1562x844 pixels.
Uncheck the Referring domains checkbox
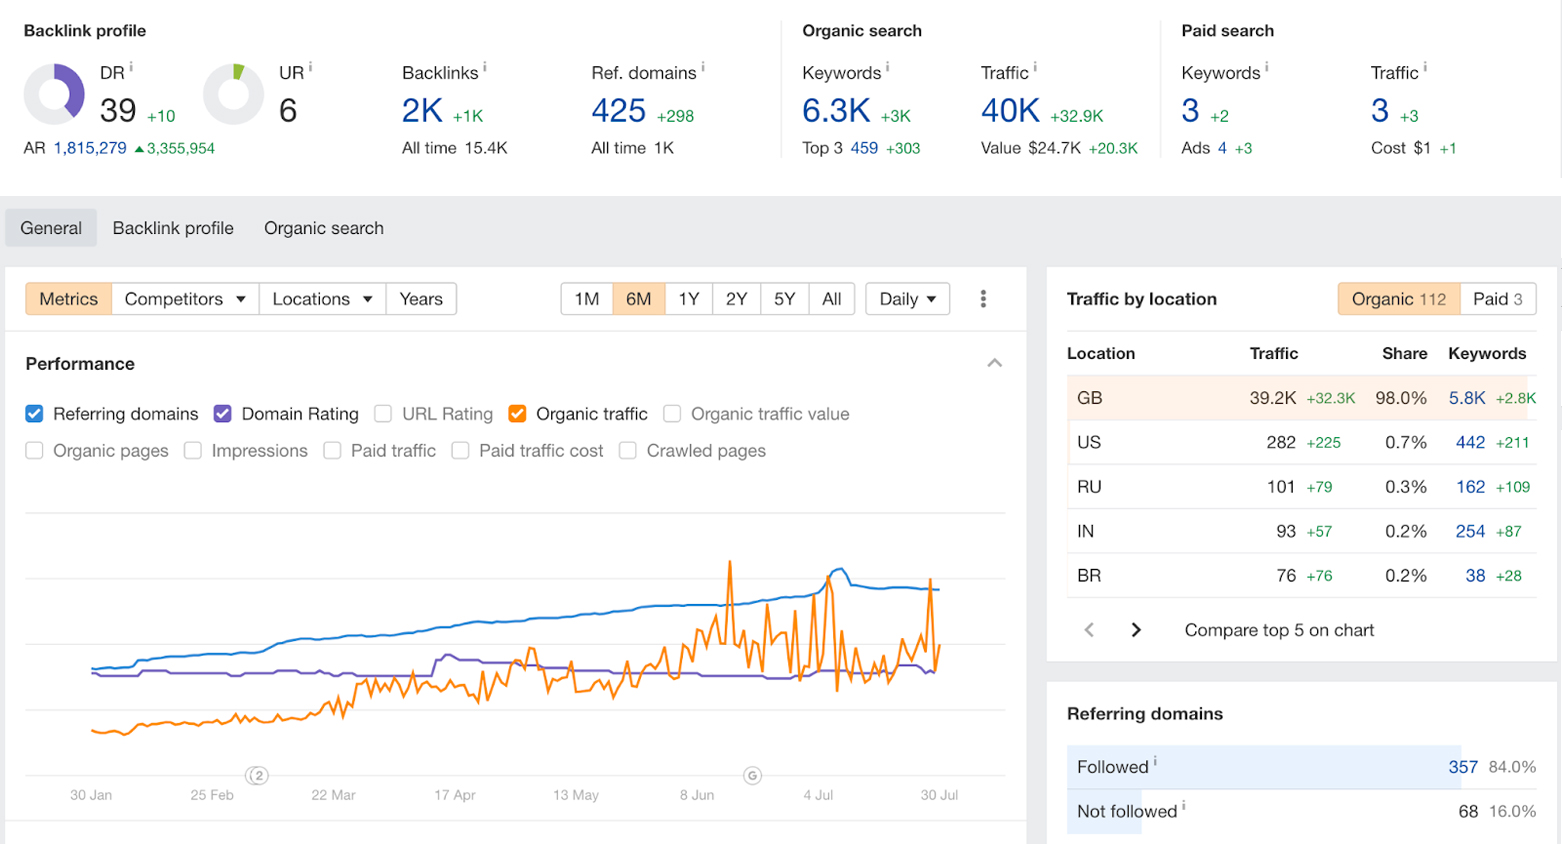tap(35, 414)
